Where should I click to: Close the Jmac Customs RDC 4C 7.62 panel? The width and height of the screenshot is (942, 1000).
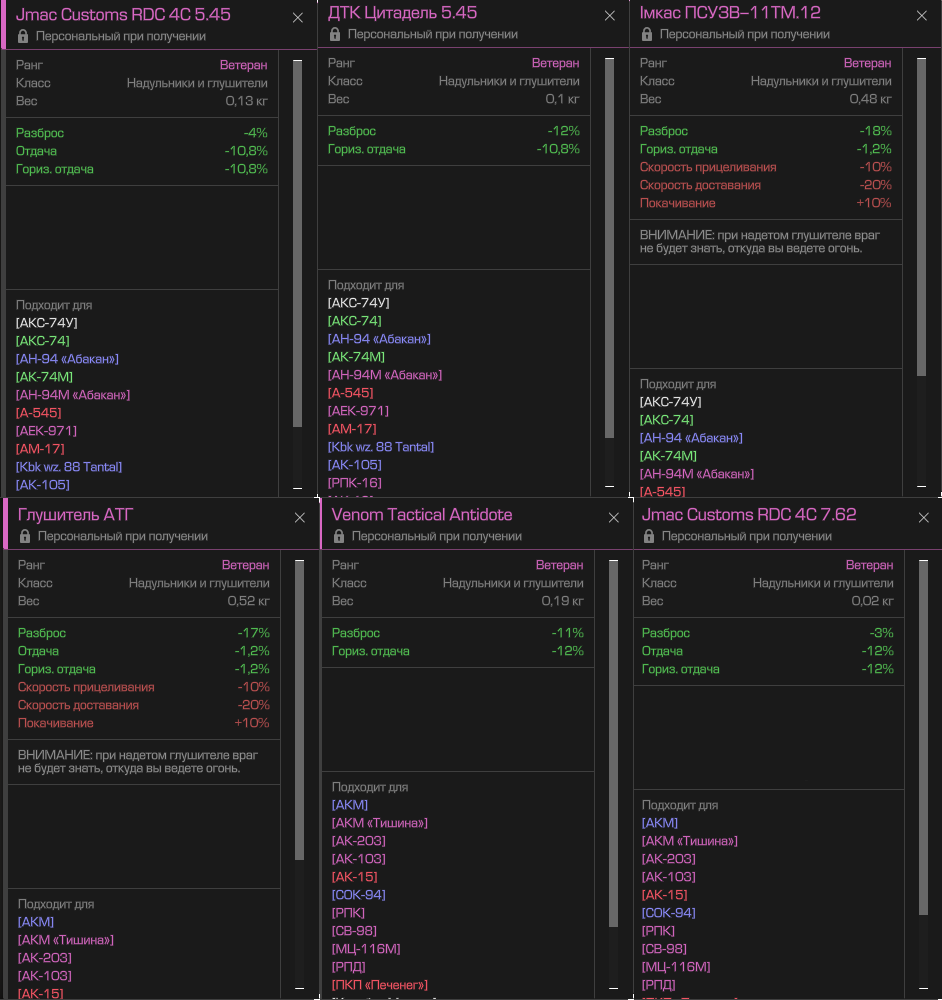point(924,518)
